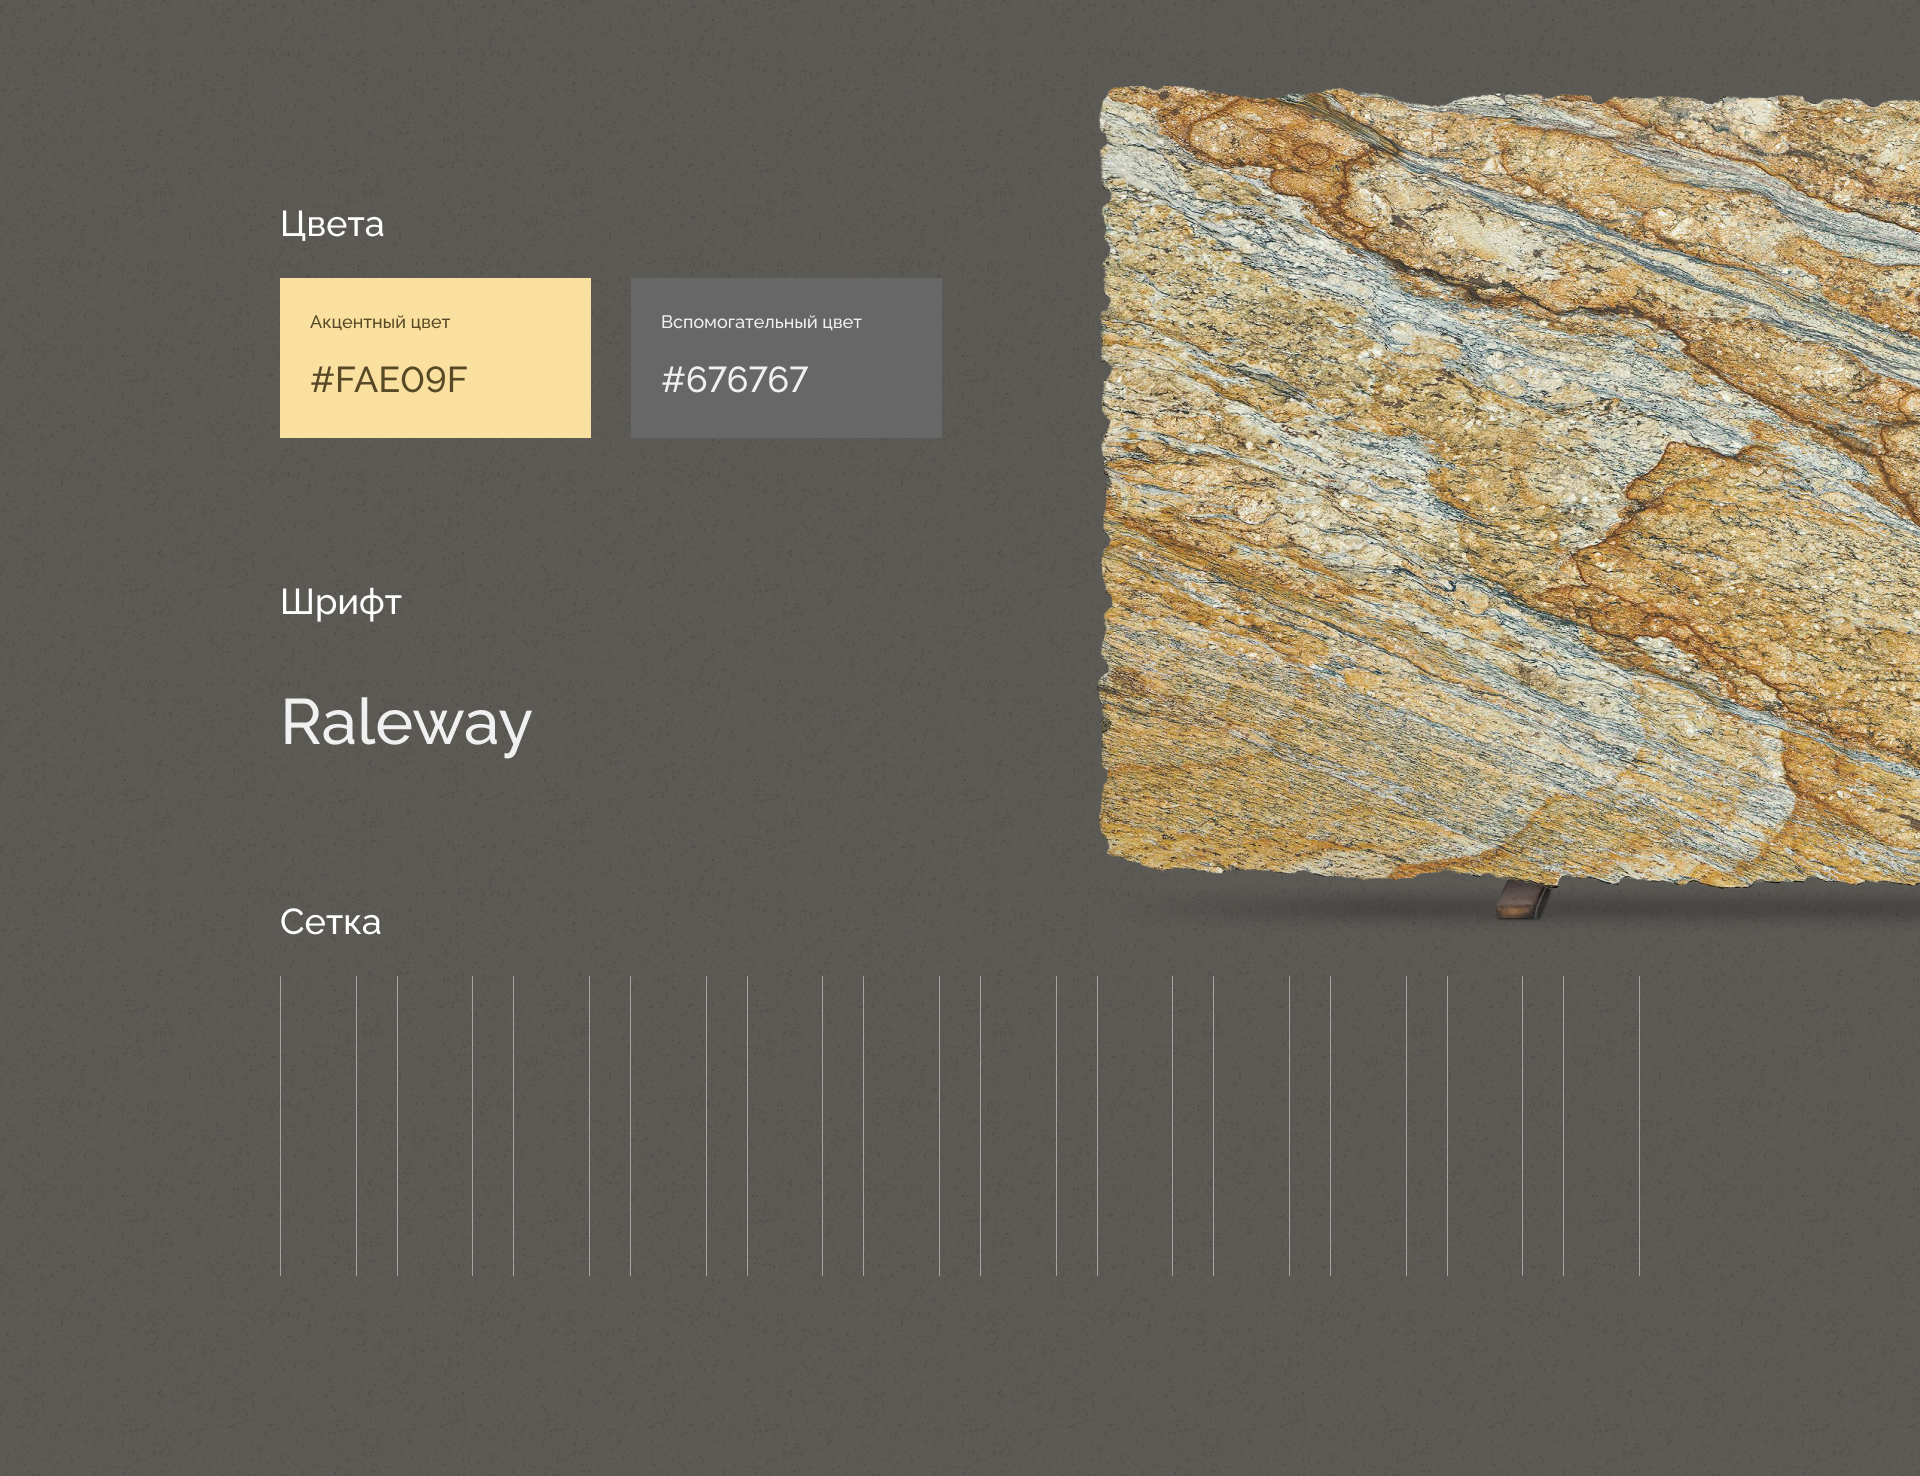Click the first grid column on the left
1920x1476 pixels.
click(318, 1126)
